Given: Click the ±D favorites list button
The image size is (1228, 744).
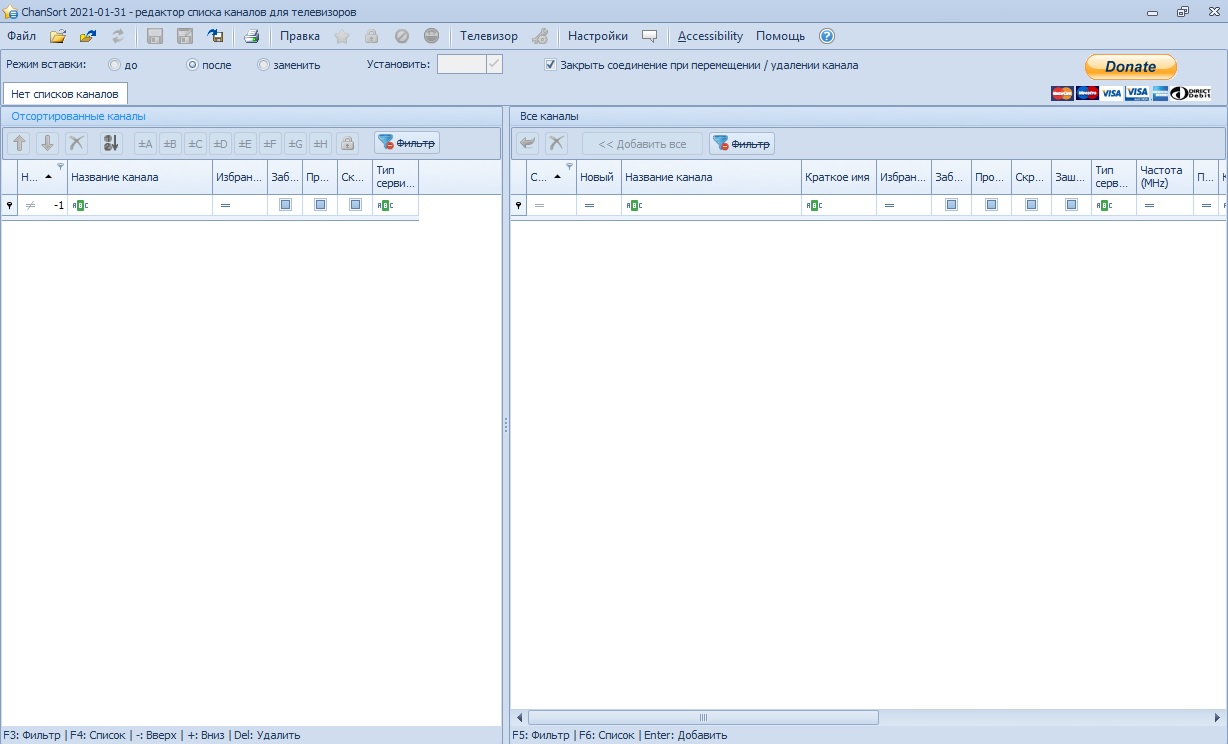Looking at the screenshot, I should (221, 144).
